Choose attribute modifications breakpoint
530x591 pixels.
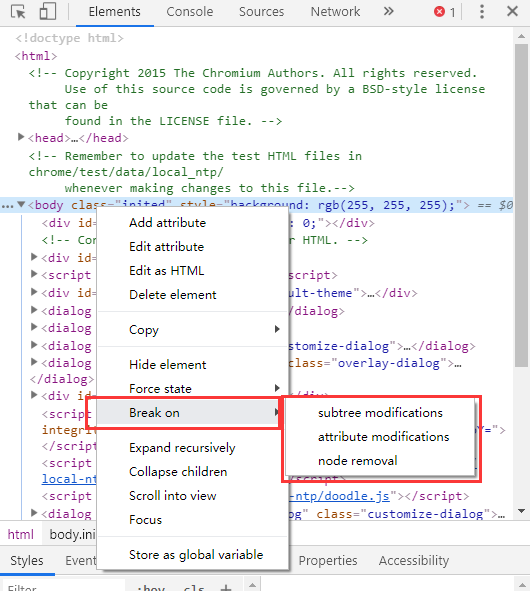(380, 437)
